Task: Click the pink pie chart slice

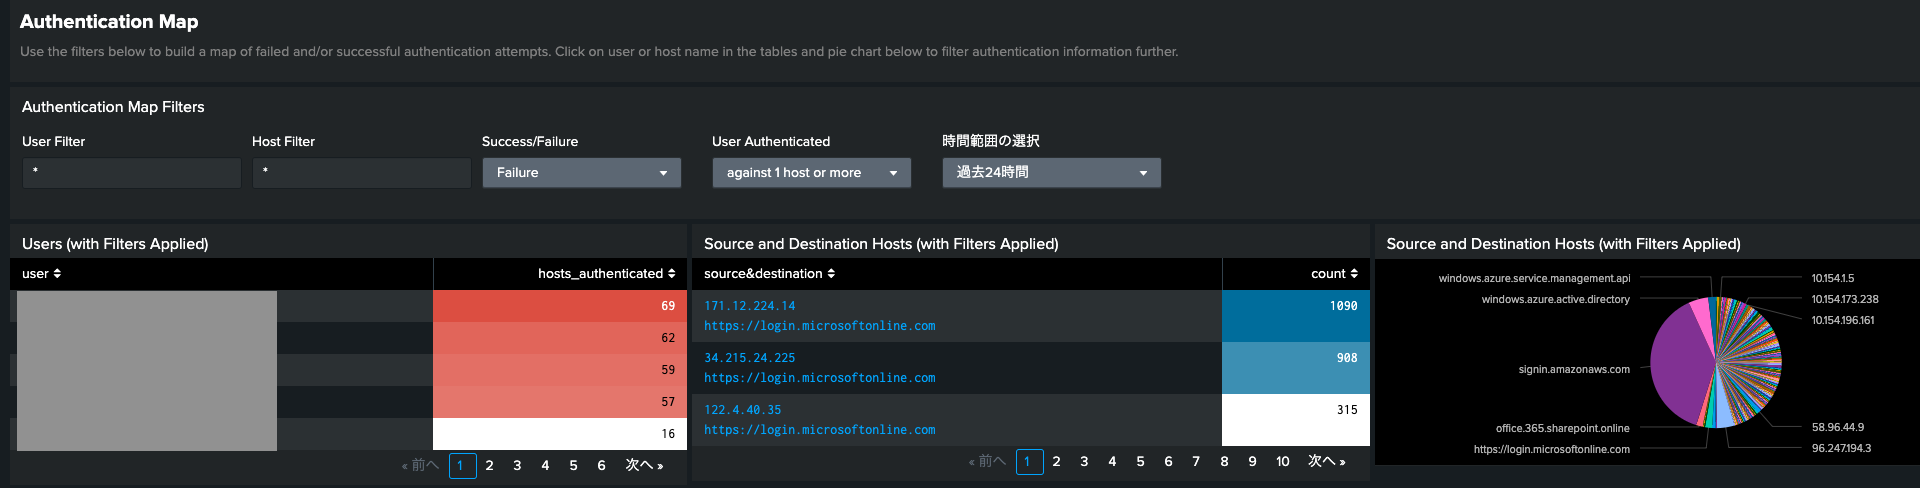Action: (1701, 318)
